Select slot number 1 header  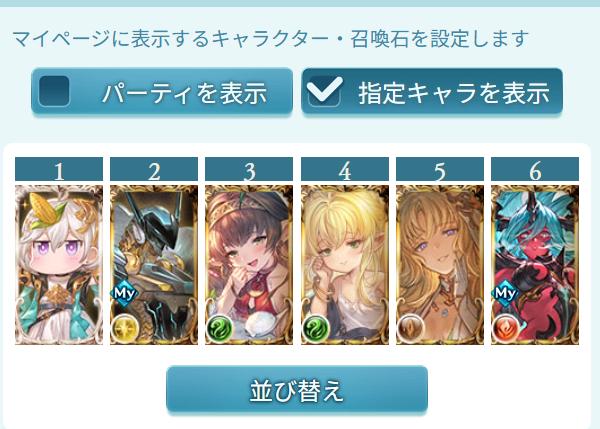tap(59, 169)
